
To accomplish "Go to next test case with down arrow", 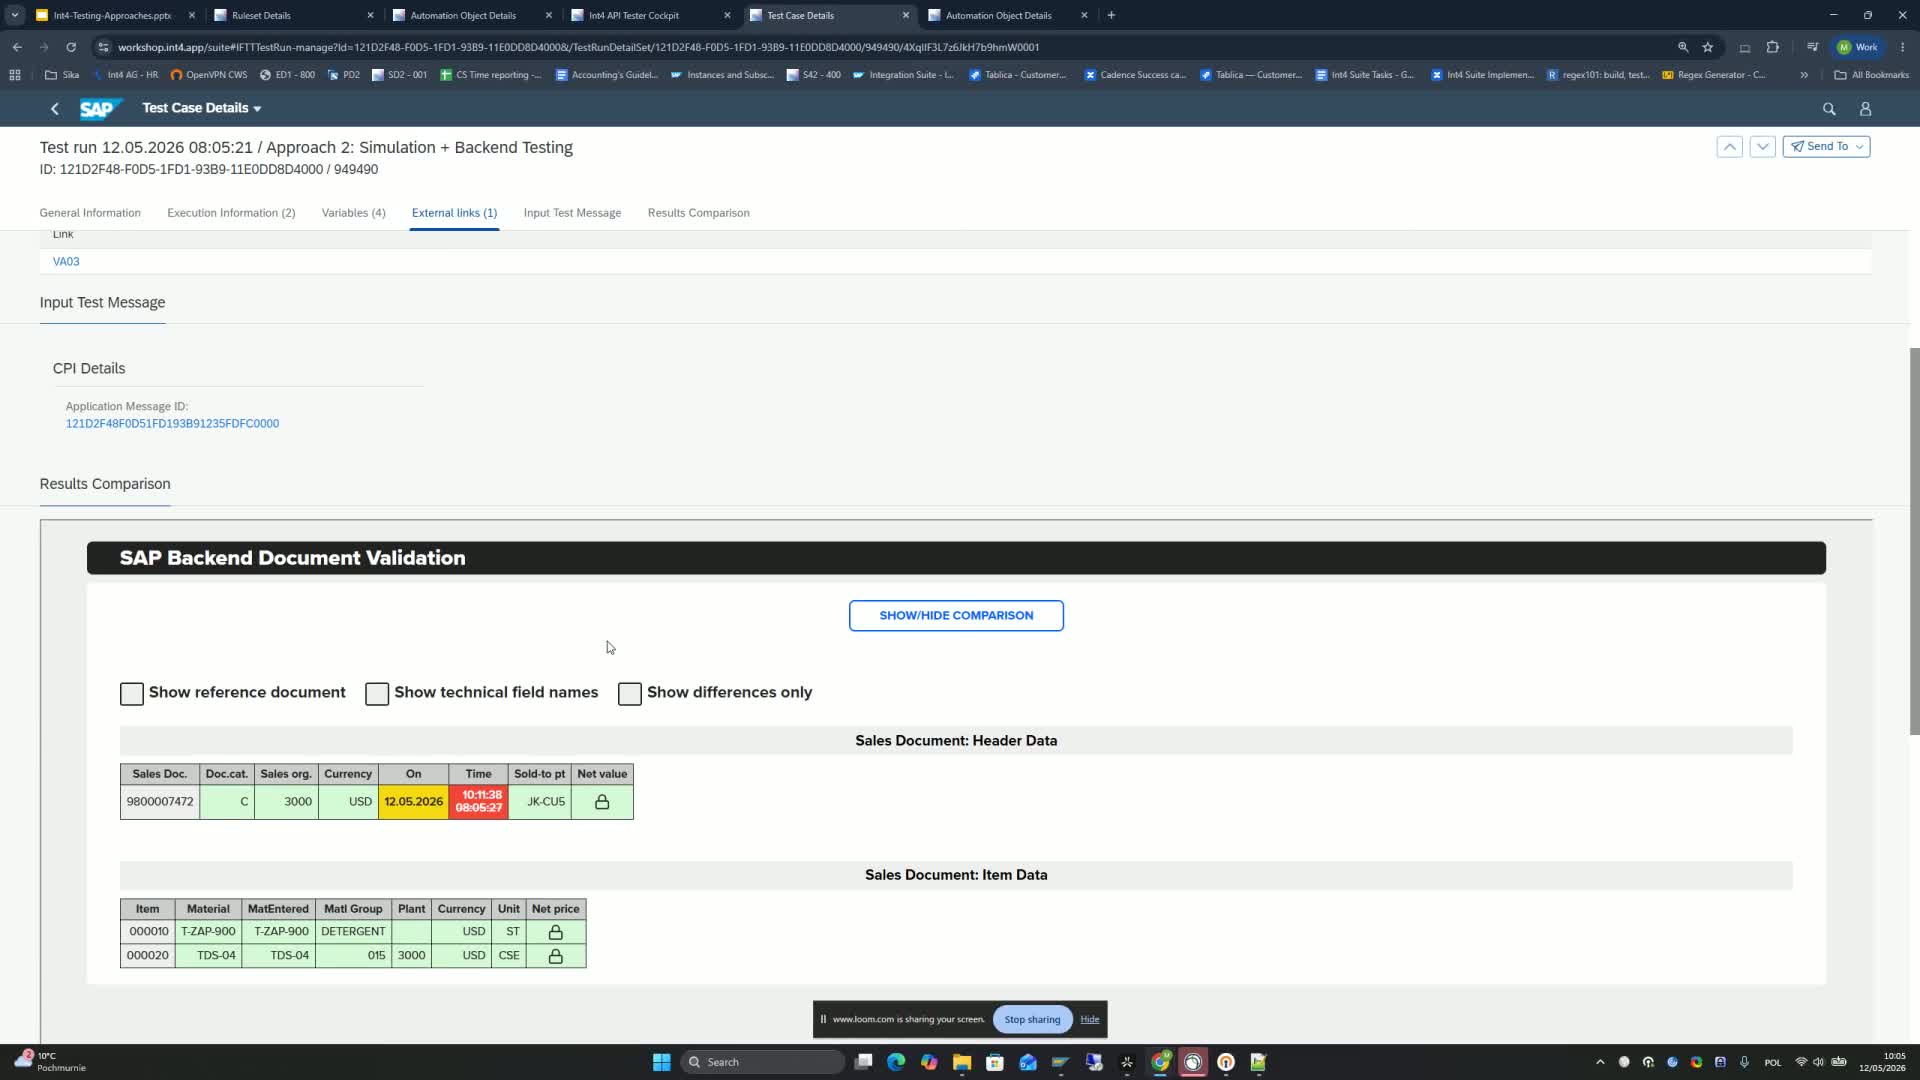I will pyautogui.click(x=1762, y=146).
